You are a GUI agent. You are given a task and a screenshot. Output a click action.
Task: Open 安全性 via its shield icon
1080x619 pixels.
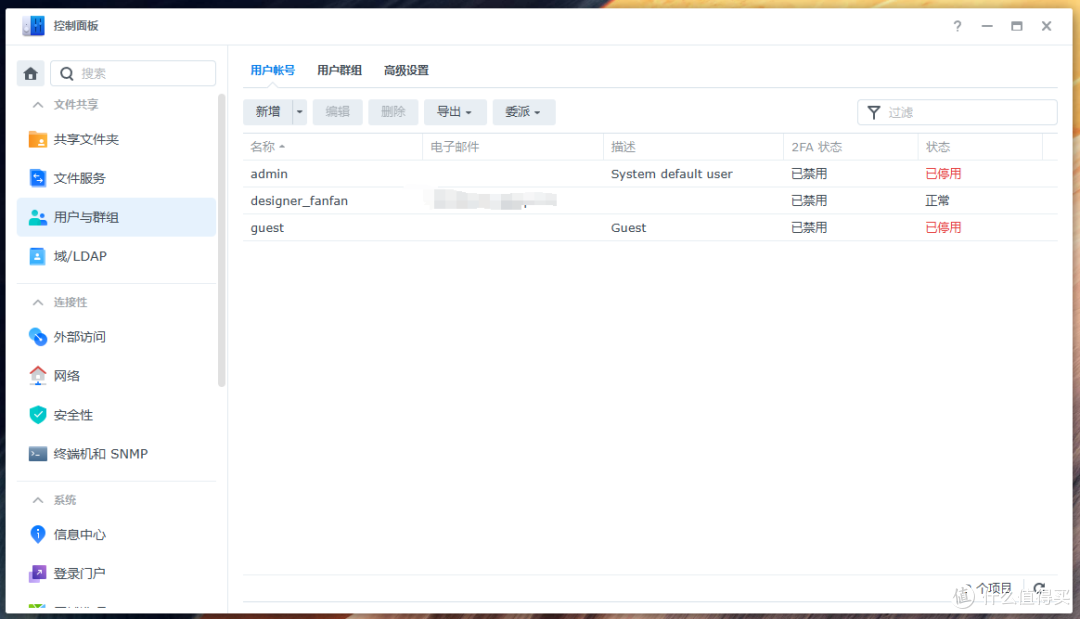coord(37,415)
